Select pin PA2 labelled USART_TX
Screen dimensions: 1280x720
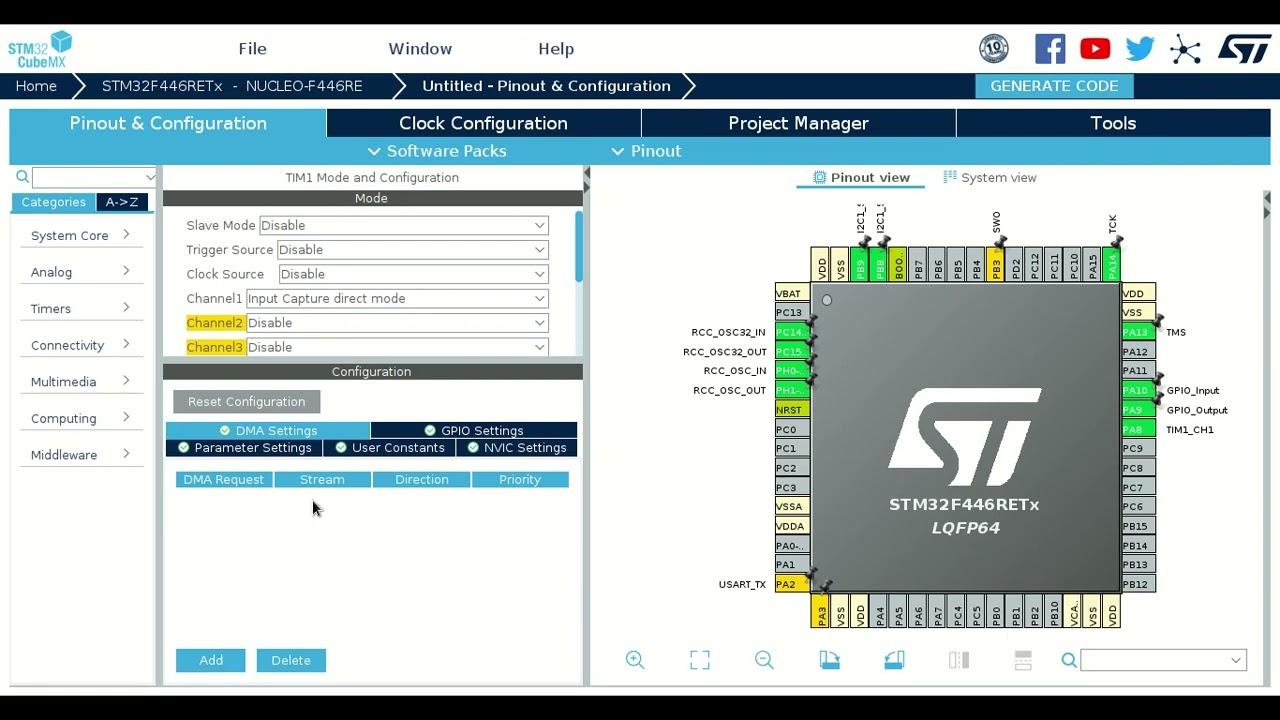[x=791, y=584]
